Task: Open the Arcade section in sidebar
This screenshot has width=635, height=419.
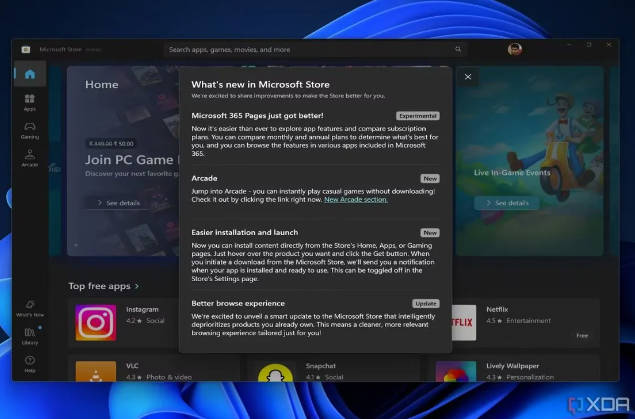Action: 30,158
